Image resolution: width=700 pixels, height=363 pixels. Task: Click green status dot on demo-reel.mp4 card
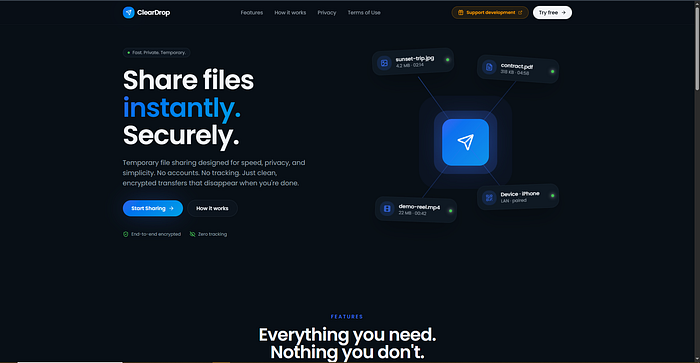point(450,211)
